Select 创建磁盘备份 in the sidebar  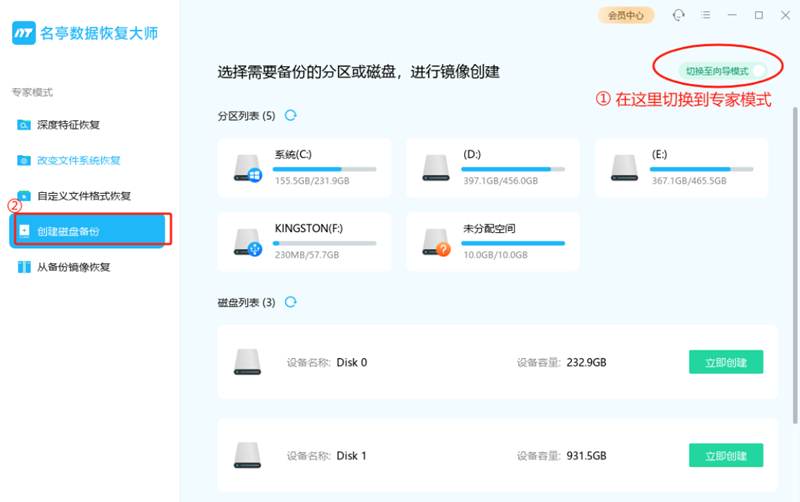(x=87, y=231)
